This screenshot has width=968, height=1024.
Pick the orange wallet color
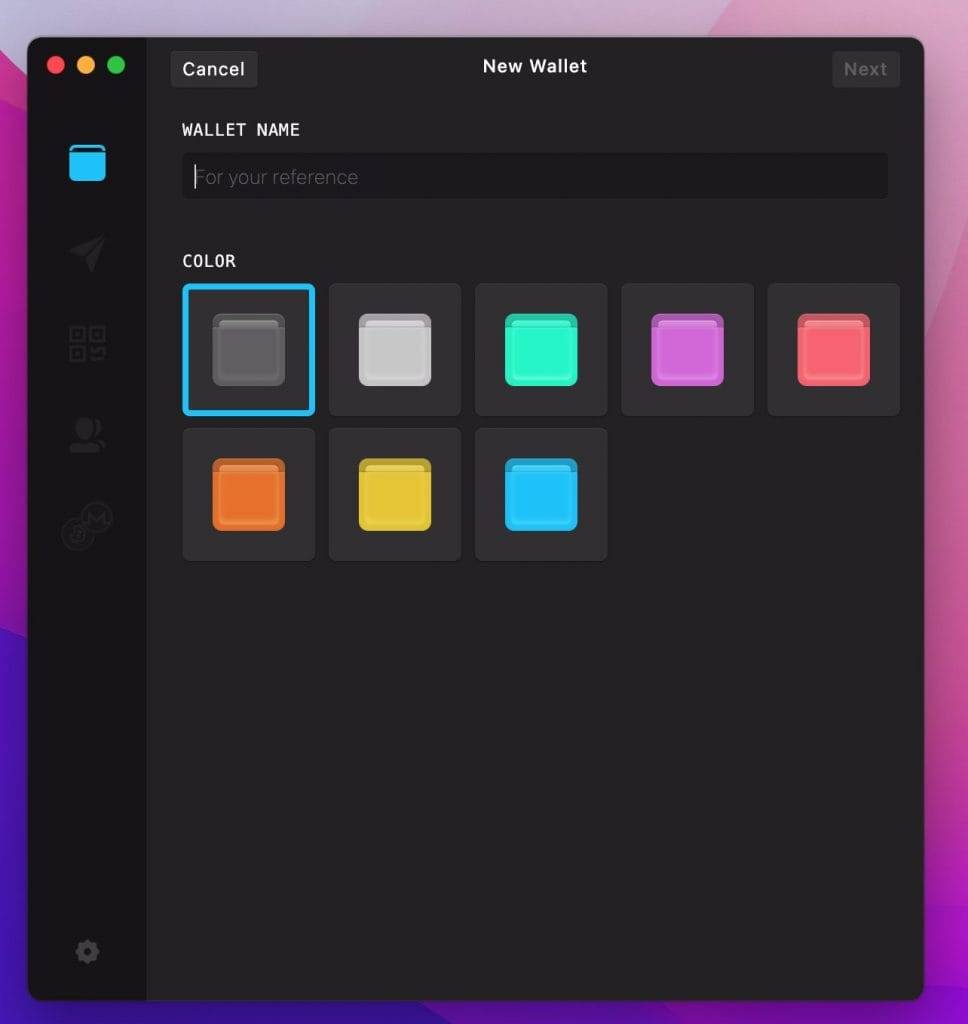pyautogui.click(x=249, y=494)
